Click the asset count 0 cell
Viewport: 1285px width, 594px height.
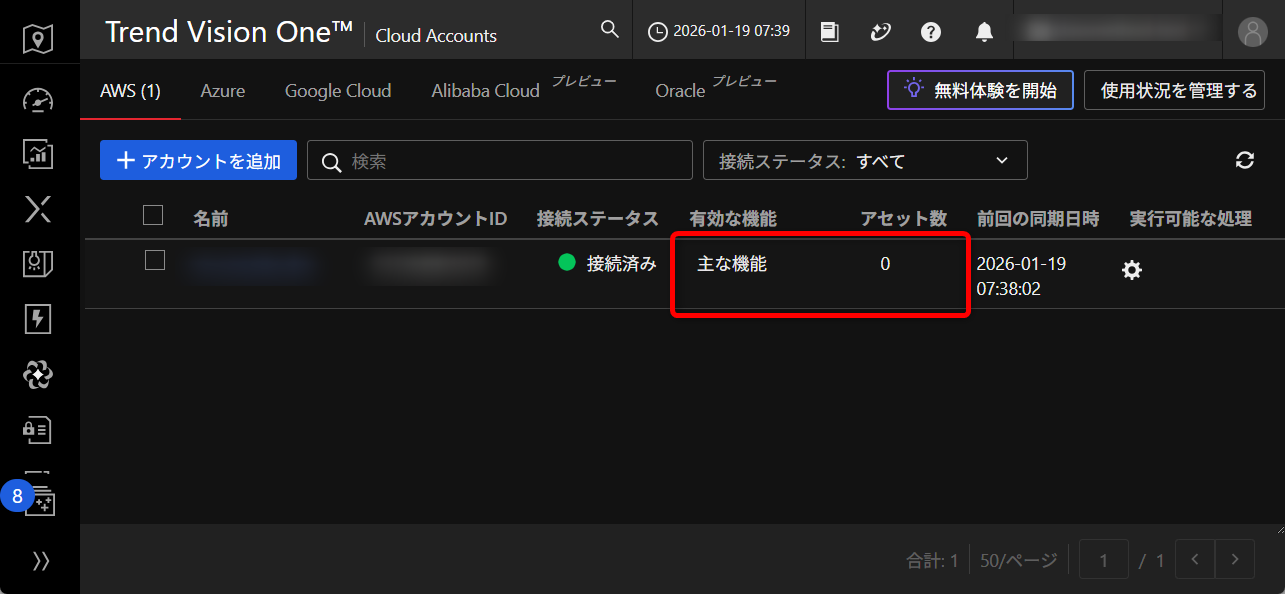pyautogui.click(x=885, y=264)
